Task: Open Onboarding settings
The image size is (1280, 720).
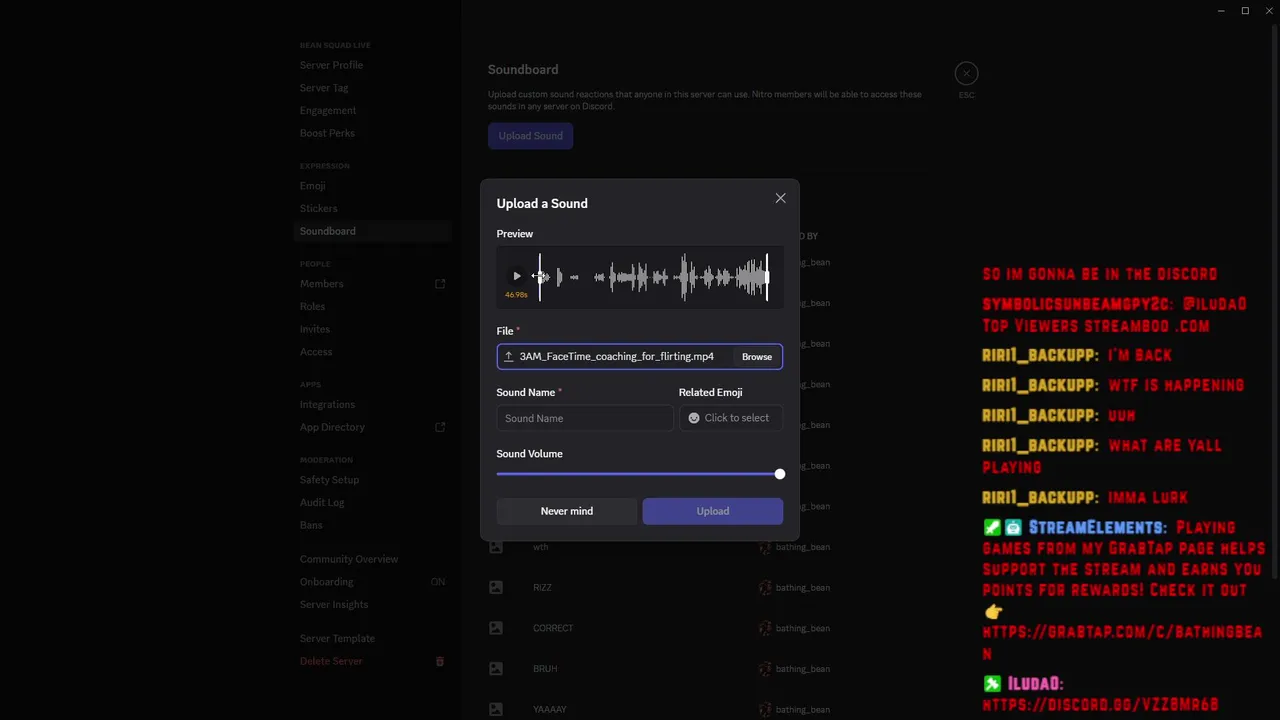Action: coord(326,582)
